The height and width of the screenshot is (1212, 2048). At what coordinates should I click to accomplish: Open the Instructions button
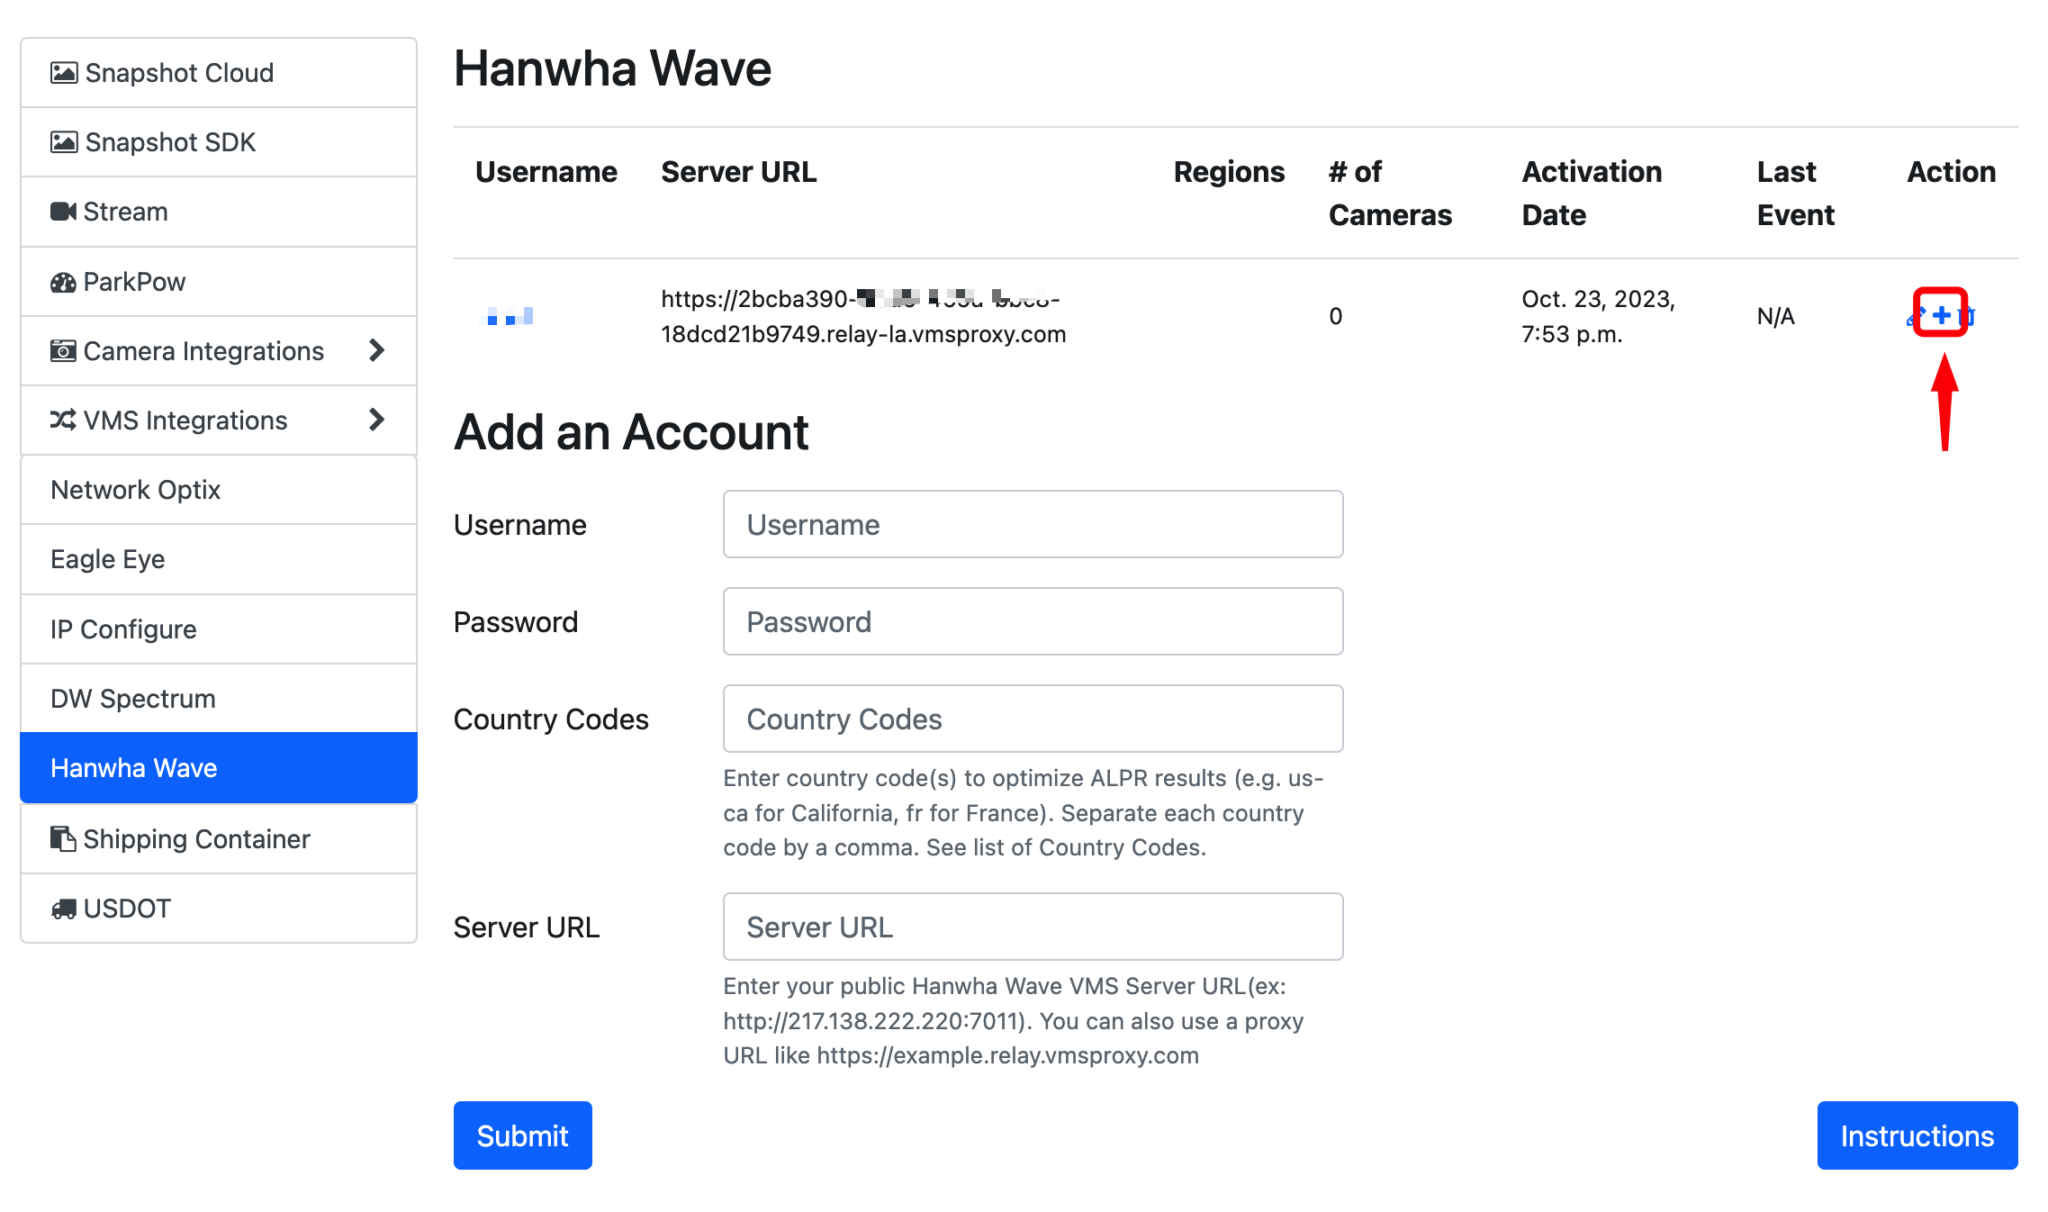1917,1136
